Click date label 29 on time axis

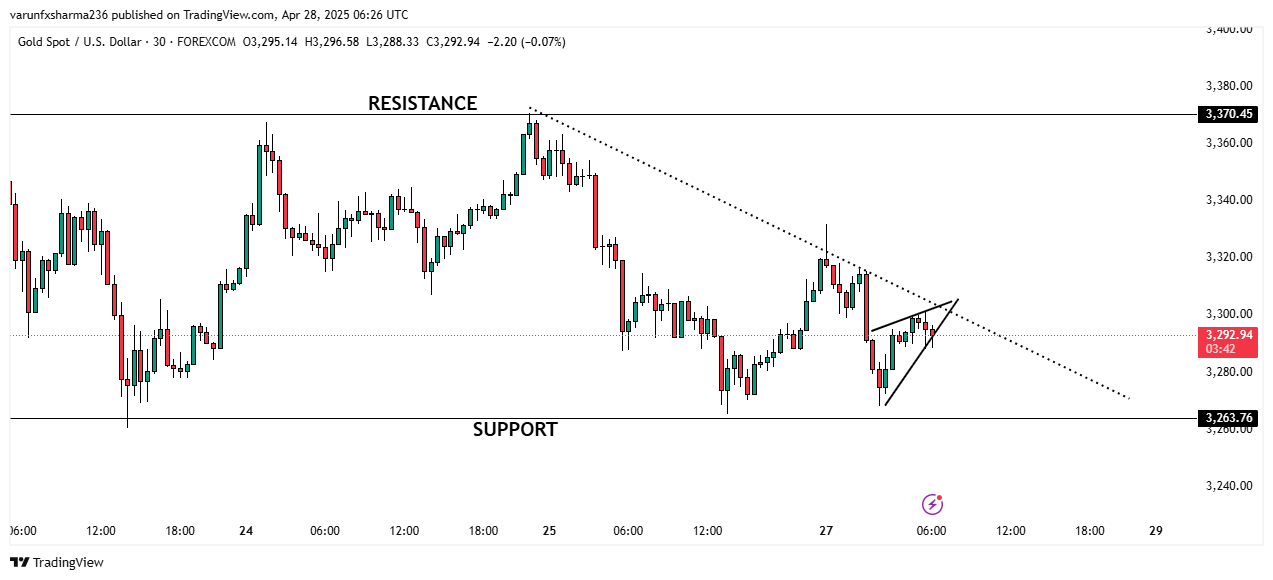tap(1156, 531)
